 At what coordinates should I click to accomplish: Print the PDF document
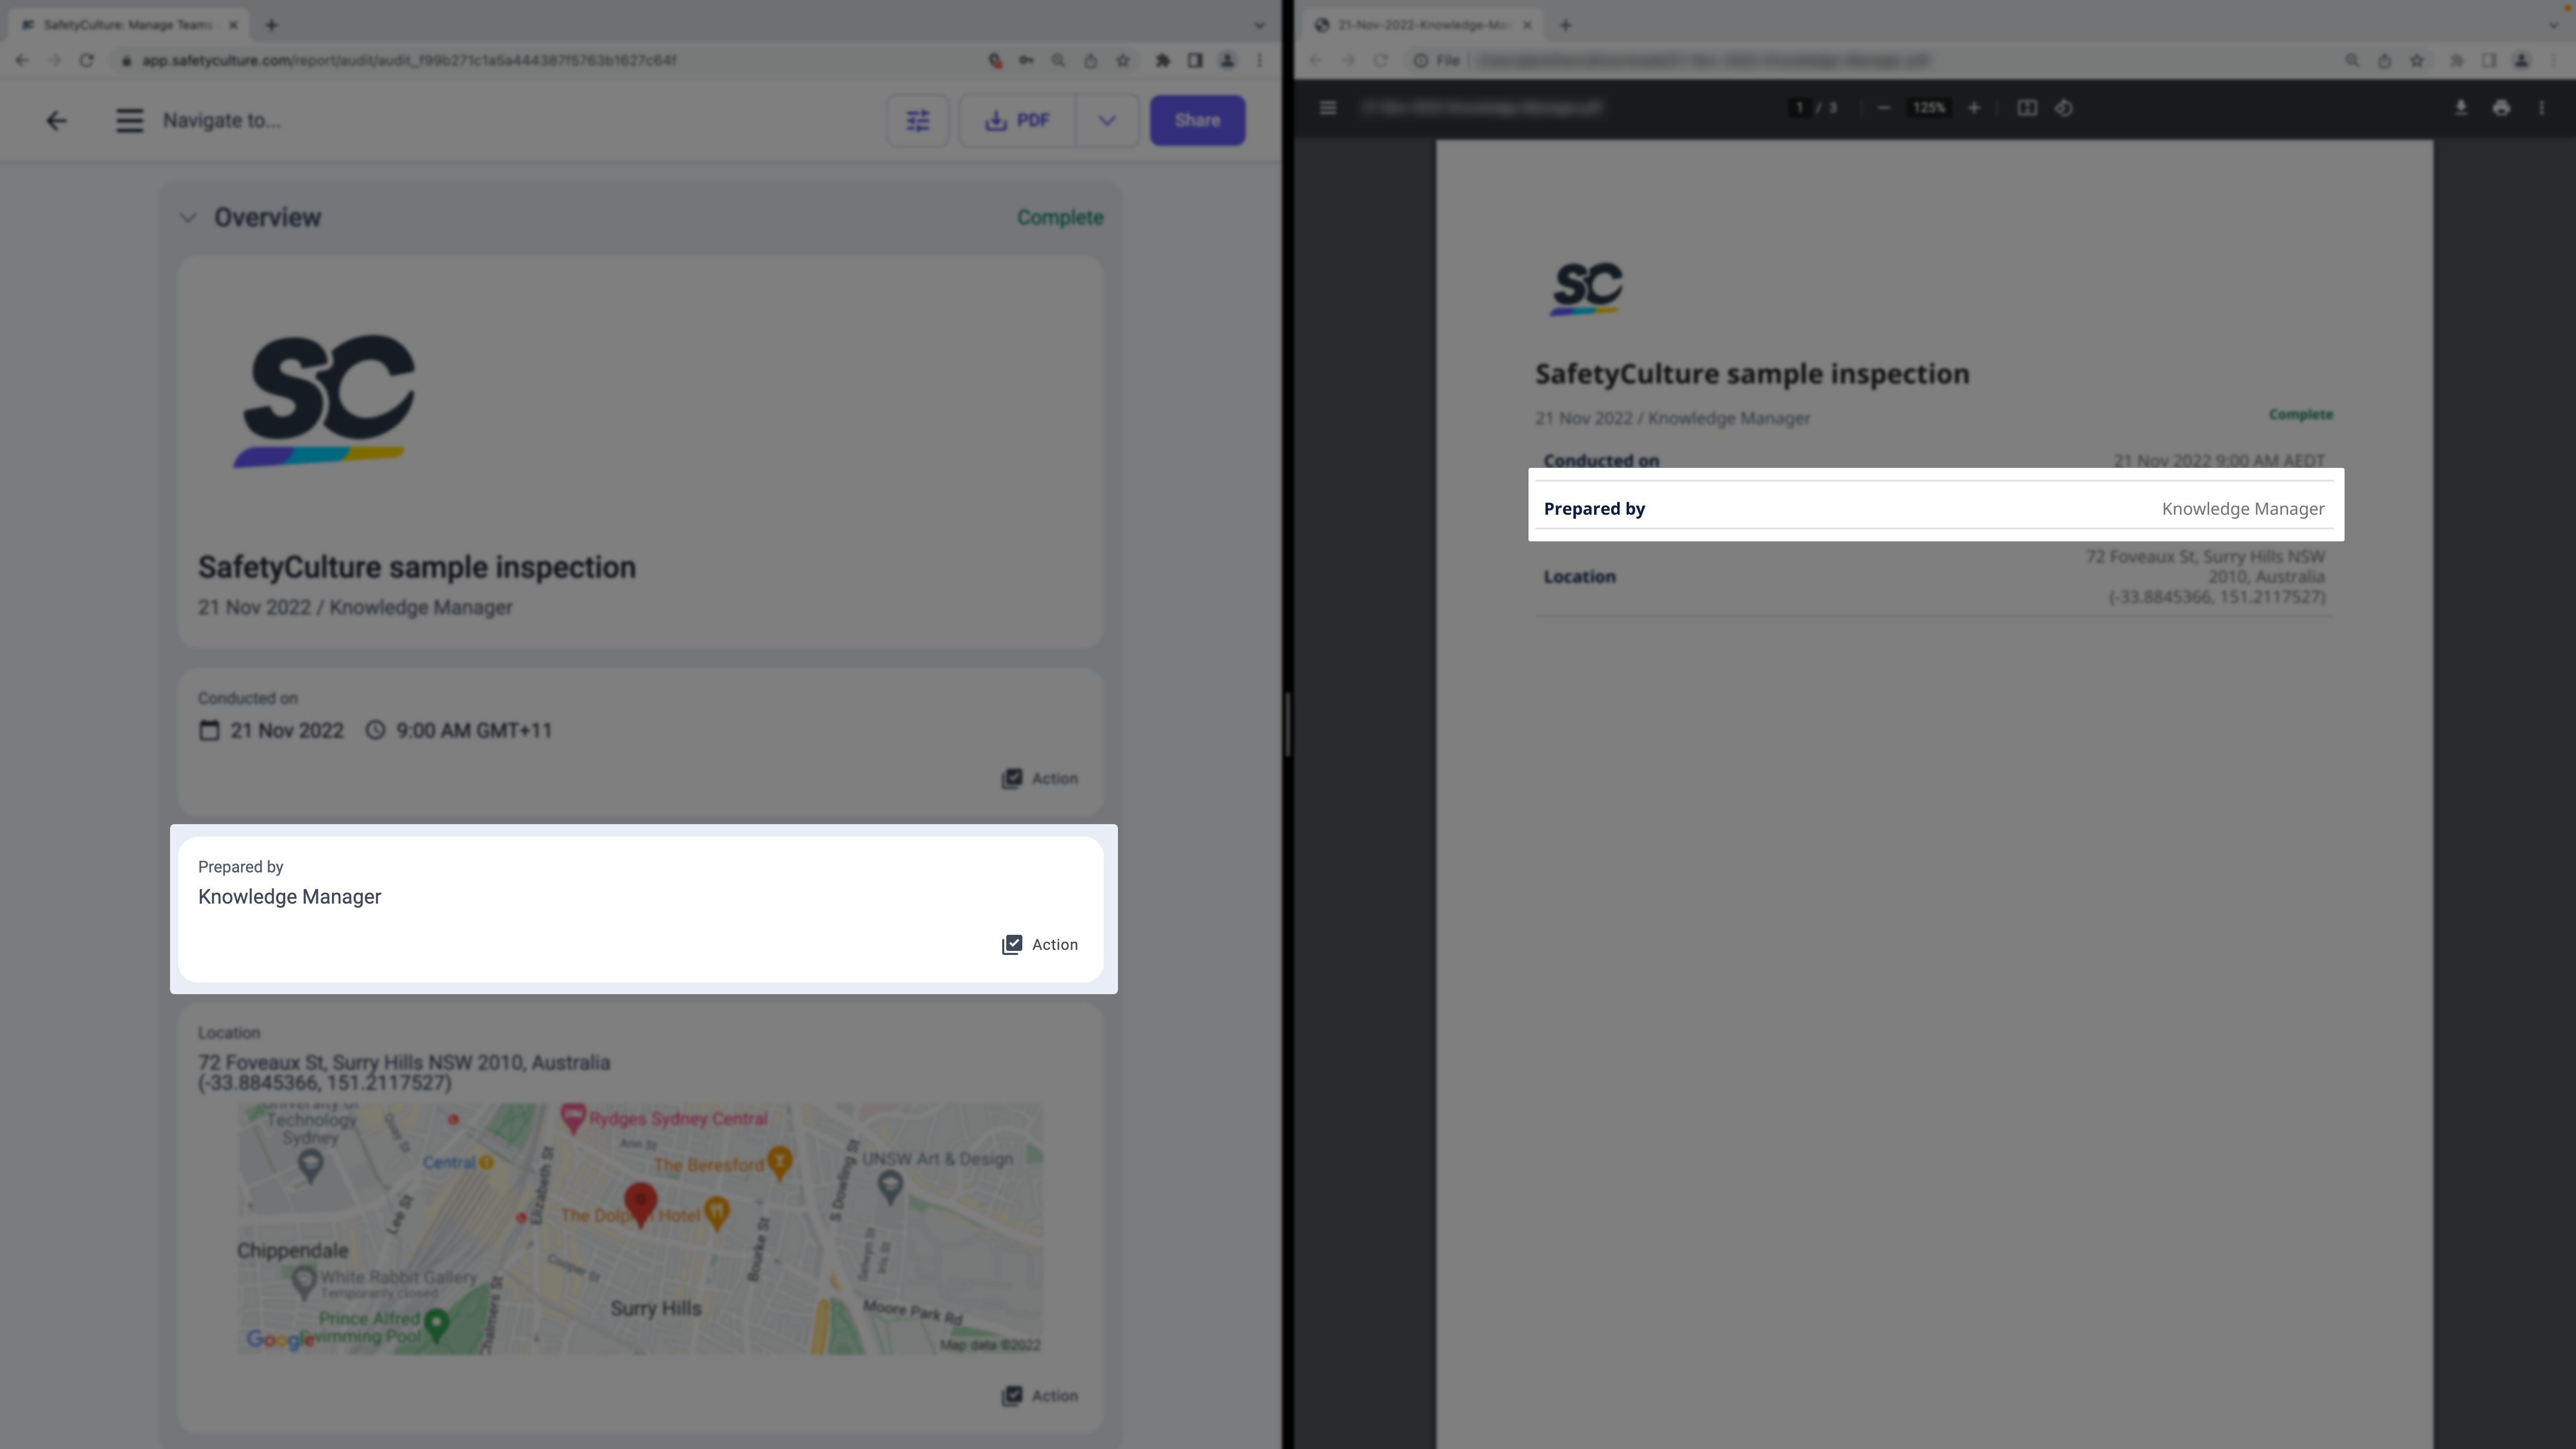pos(2501,108)
